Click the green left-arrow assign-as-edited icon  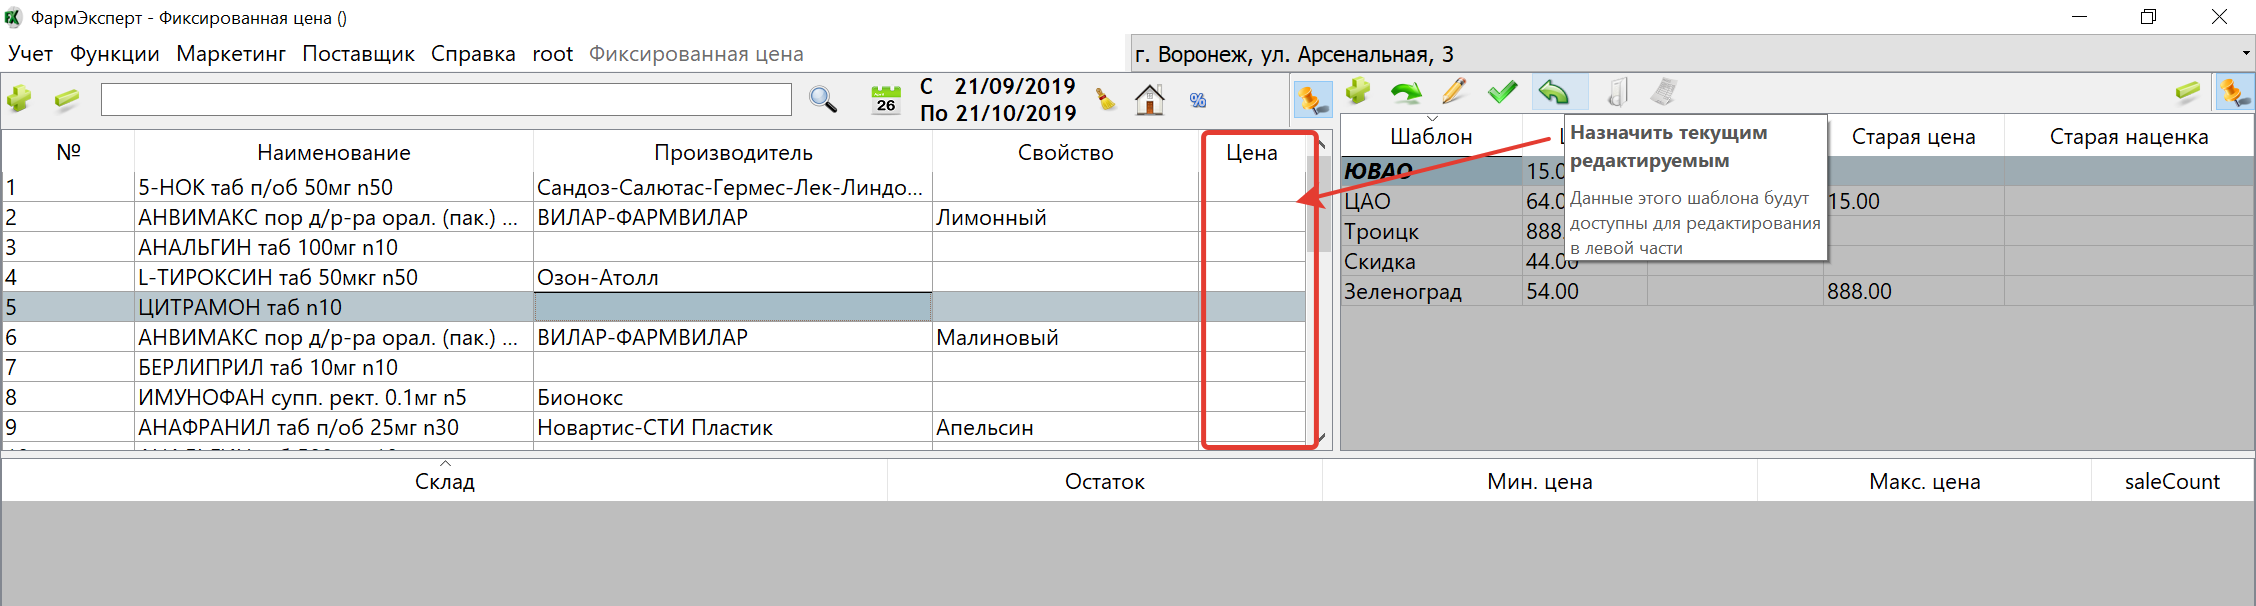(x=1554, y=93)
